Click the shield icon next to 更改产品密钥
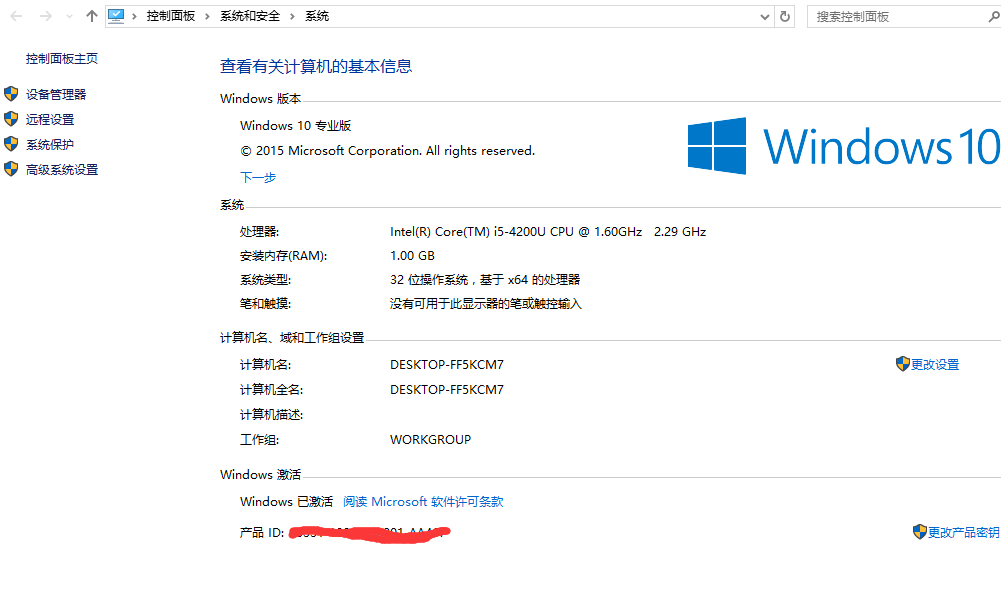 pos(919,532)
